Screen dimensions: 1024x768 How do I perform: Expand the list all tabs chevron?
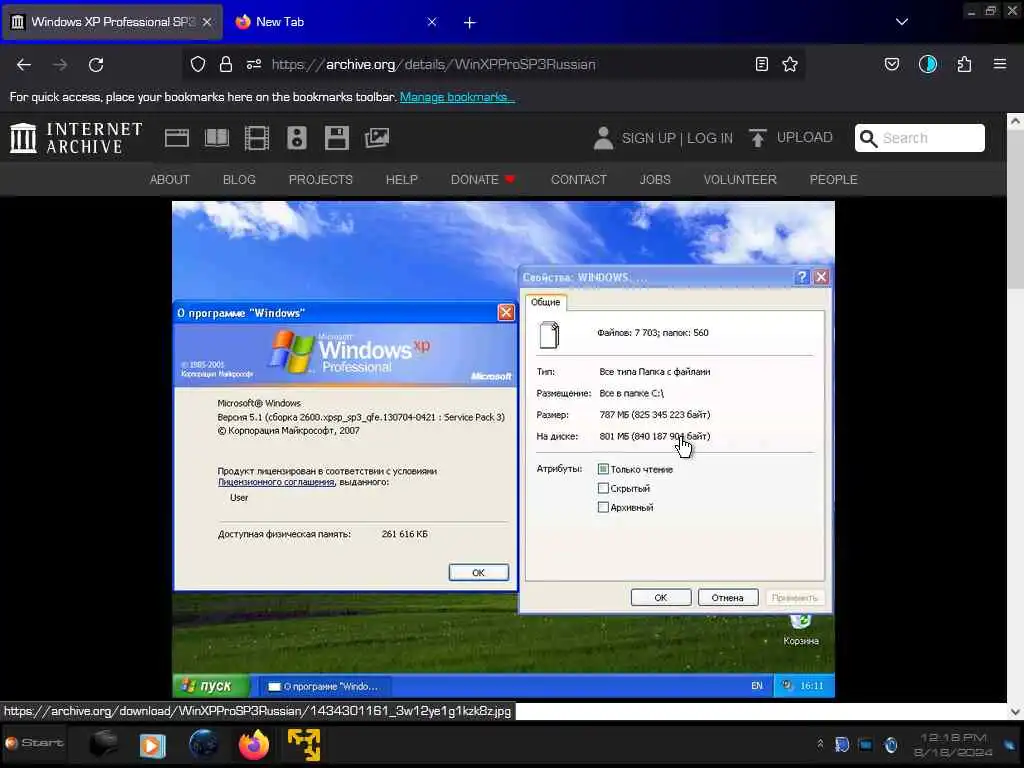pos(902,22)
